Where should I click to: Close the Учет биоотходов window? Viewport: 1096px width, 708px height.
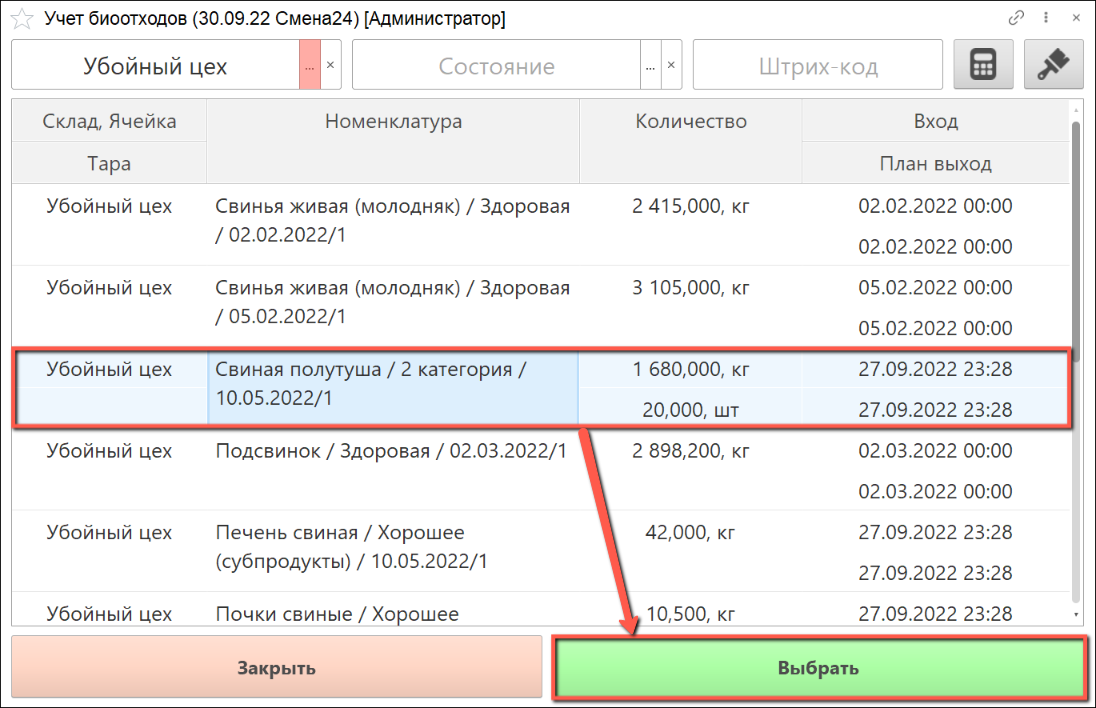point(1076,18)
